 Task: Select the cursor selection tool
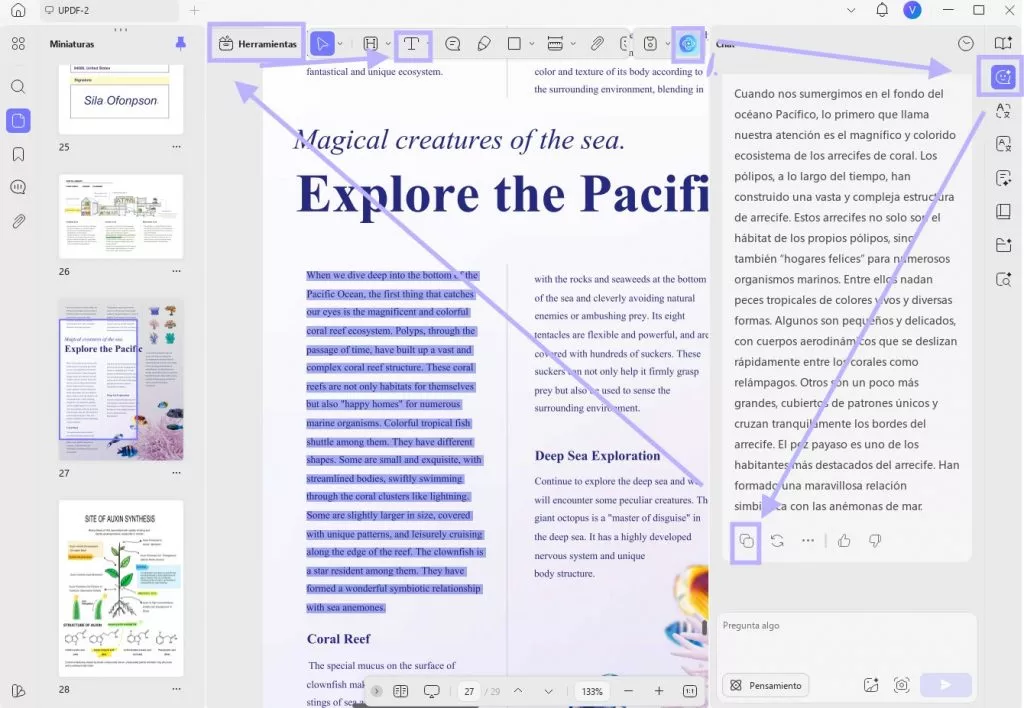[322, 44]
